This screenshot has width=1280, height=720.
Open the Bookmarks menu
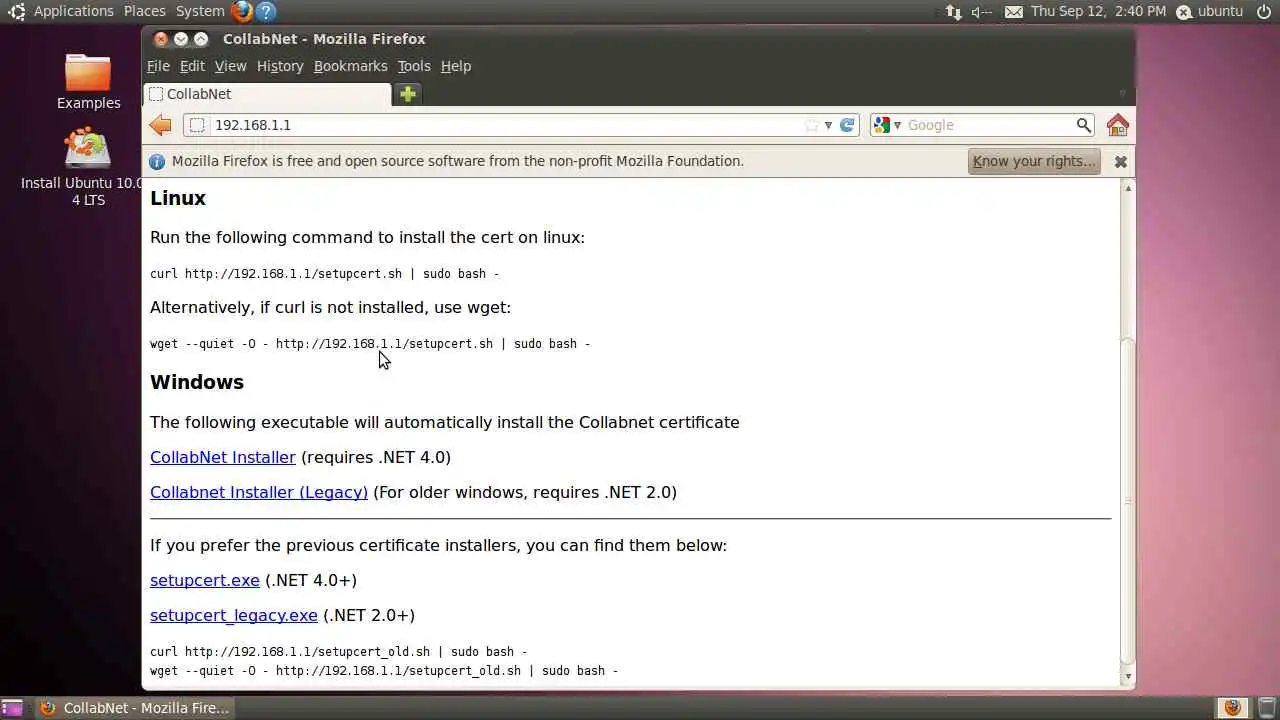pyautogui.click(x=350, y=66)
